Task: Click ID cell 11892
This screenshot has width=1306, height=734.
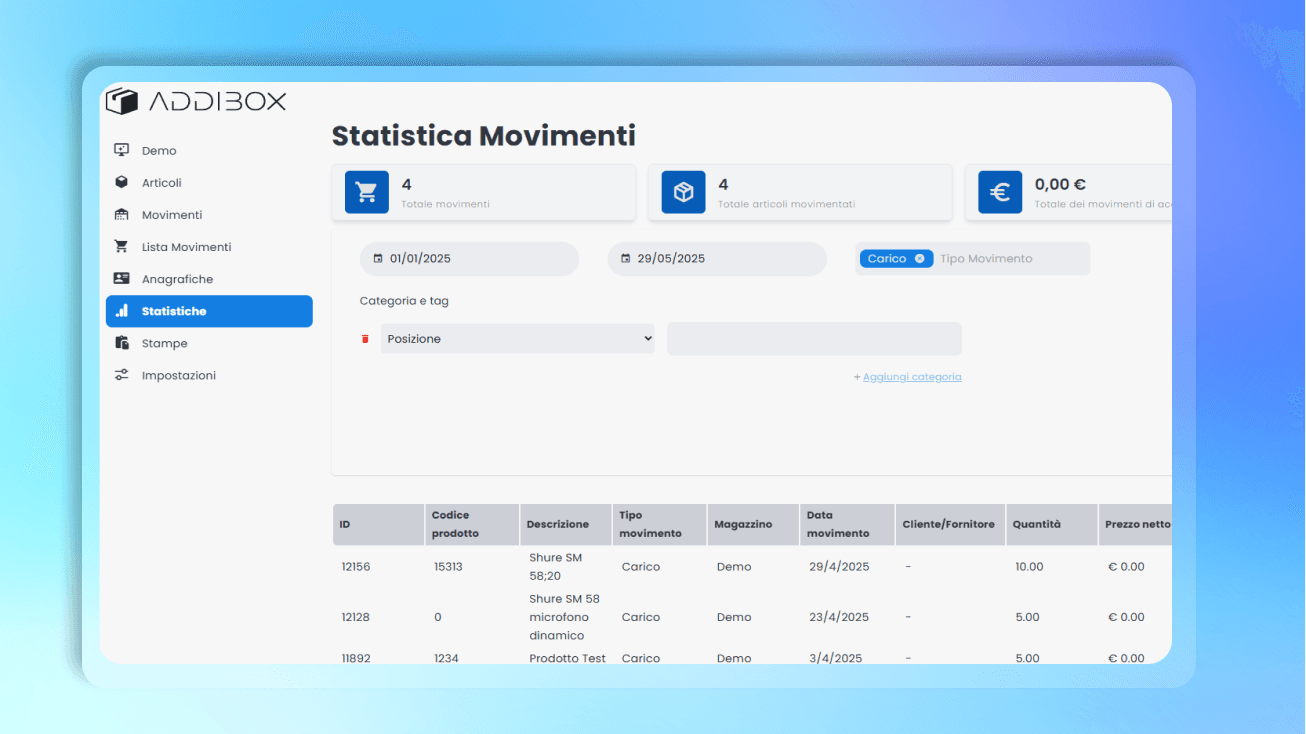Action: coord(356,658)
